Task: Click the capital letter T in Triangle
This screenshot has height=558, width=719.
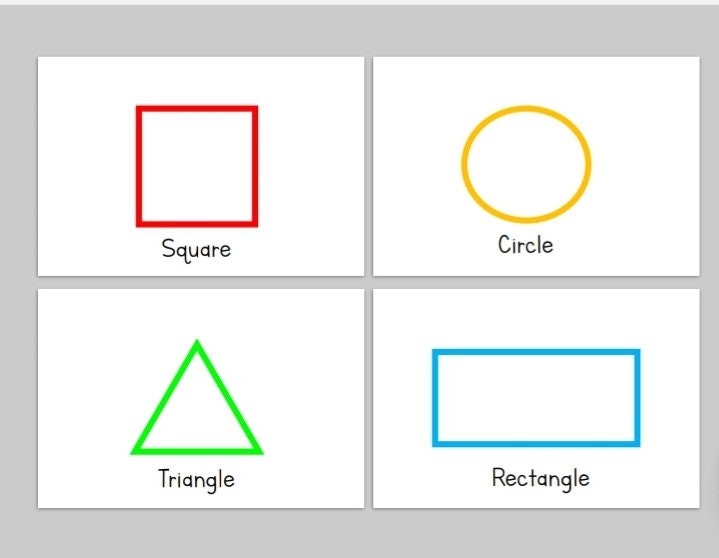Action: (x=164, y=478)
